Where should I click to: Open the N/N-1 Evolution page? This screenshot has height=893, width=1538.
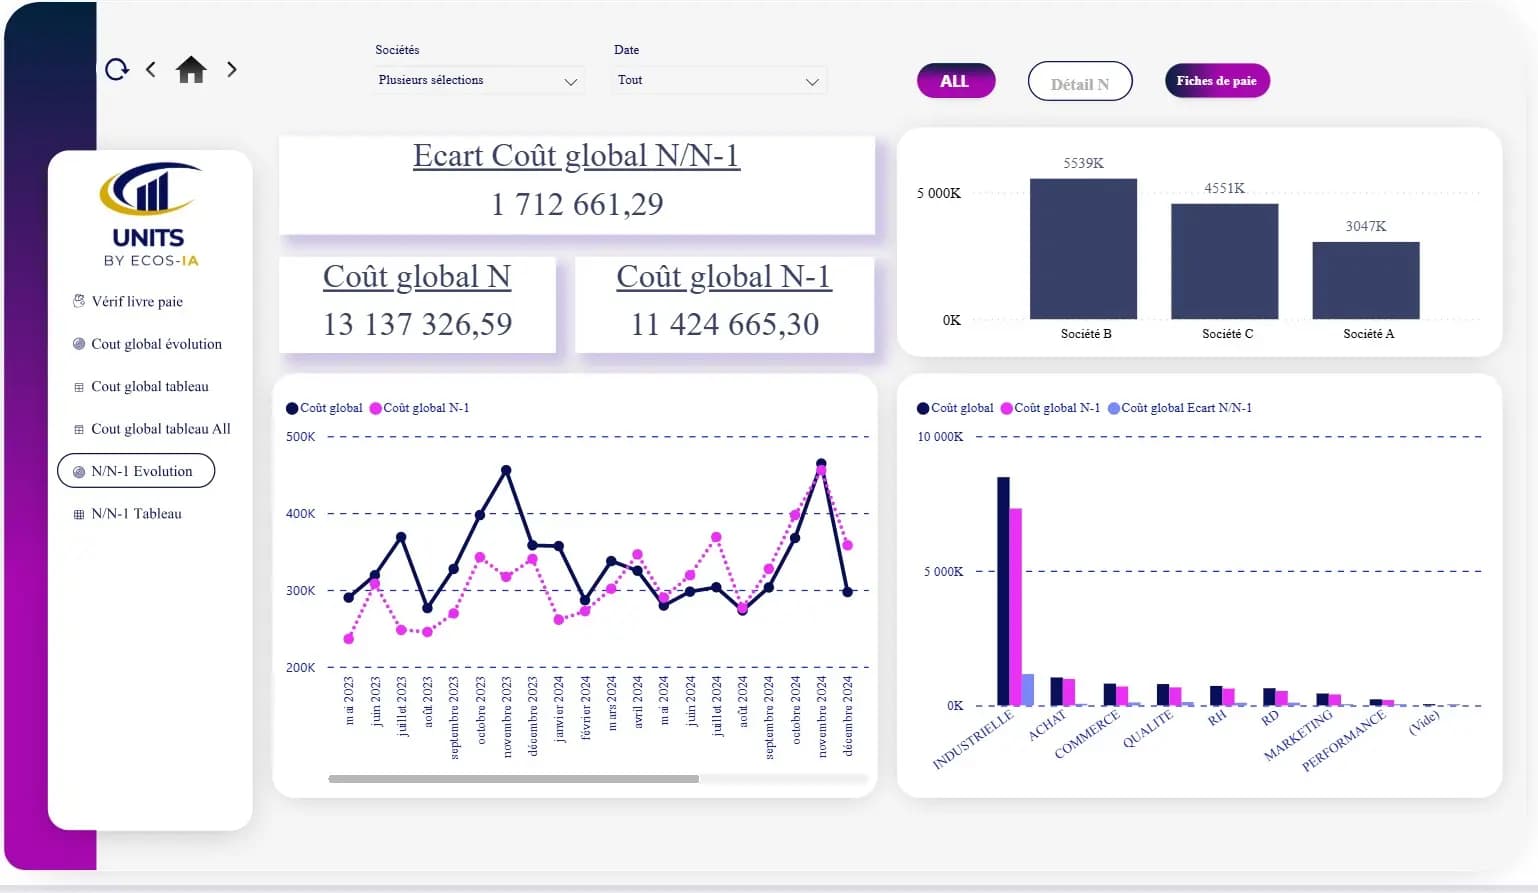(141, 471)
